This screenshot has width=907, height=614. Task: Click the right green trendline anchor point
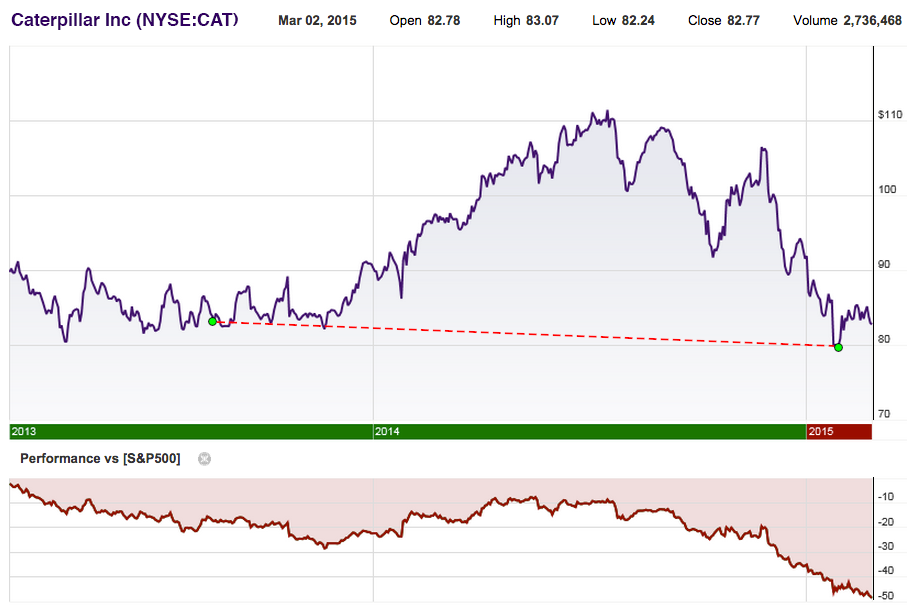tap(838, 347)
